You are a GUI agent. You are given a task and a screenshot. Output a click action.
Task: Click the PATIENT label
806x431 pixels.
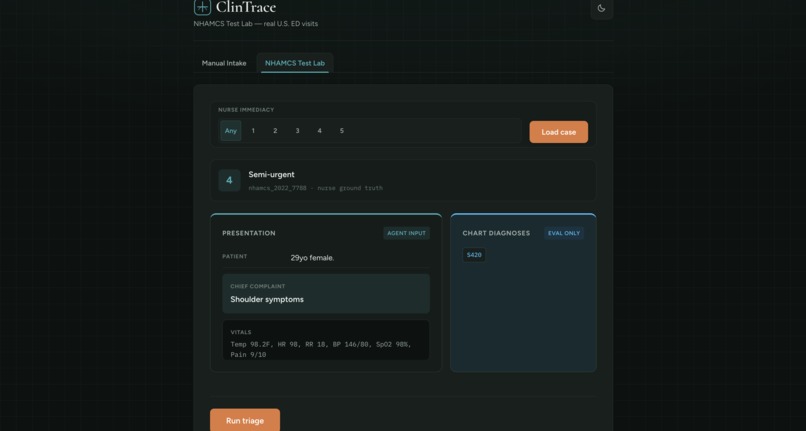click(x=234, y=256)
